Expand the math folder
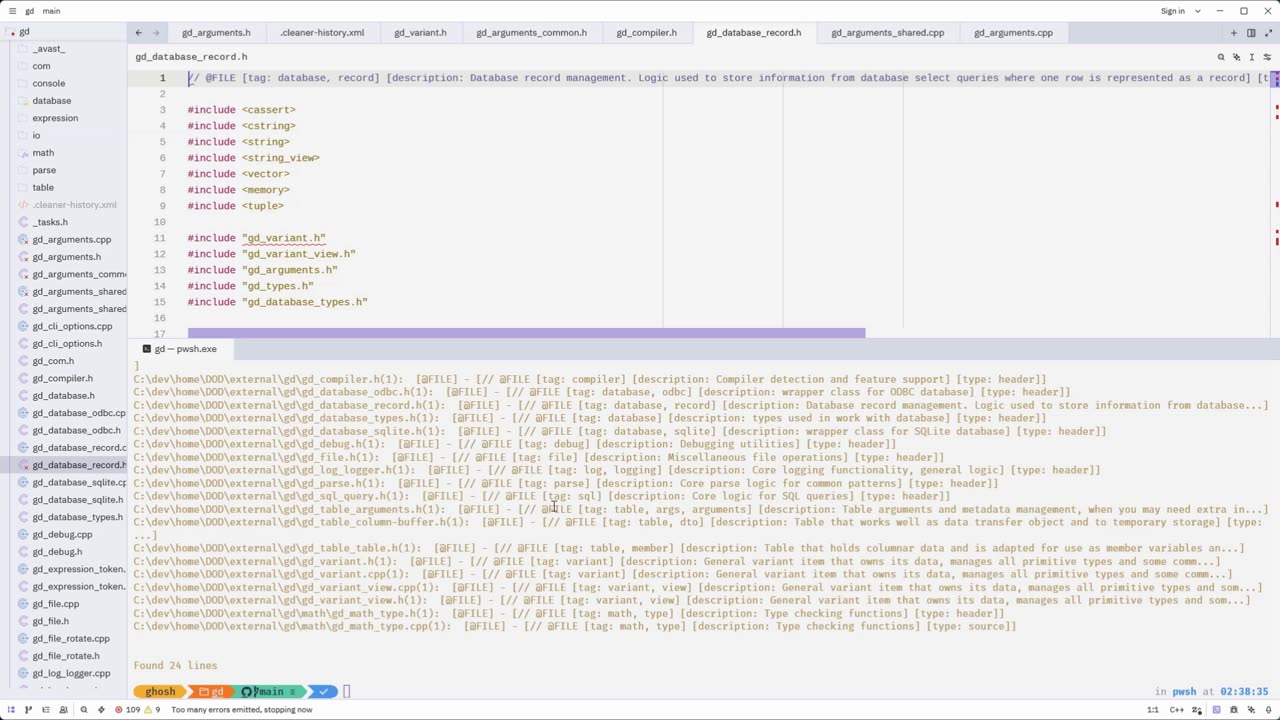Image resolution: width=1280 pixels, height=720 pixels. (x=64, y=152)
